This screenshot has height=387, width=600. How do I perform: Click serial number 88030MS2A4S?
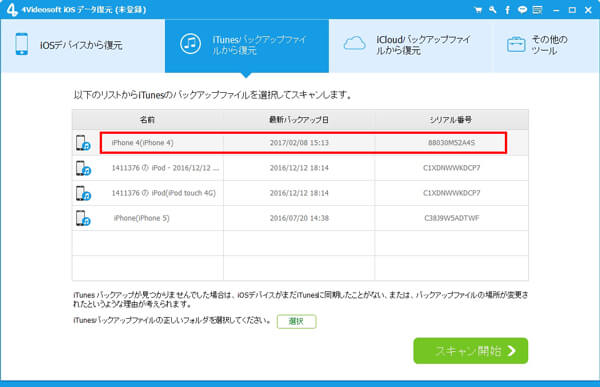[452, 143]
